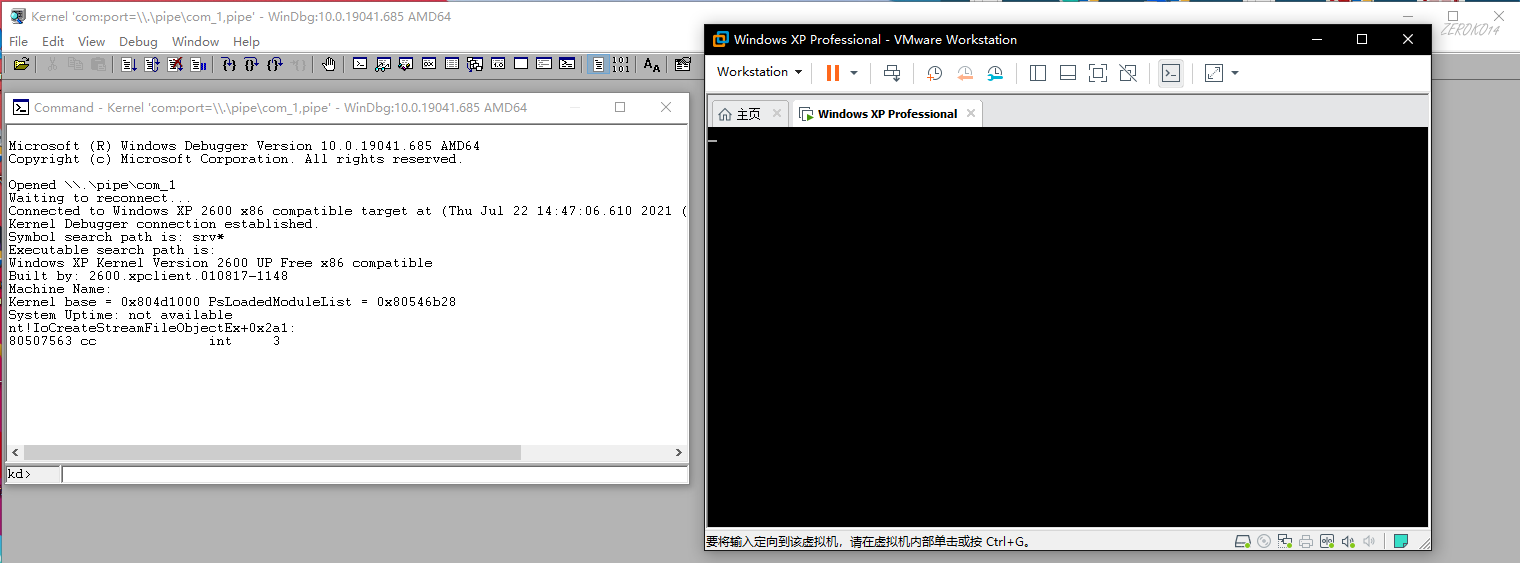Click the Options toolbar icon in WinDbg

point(684,64)
